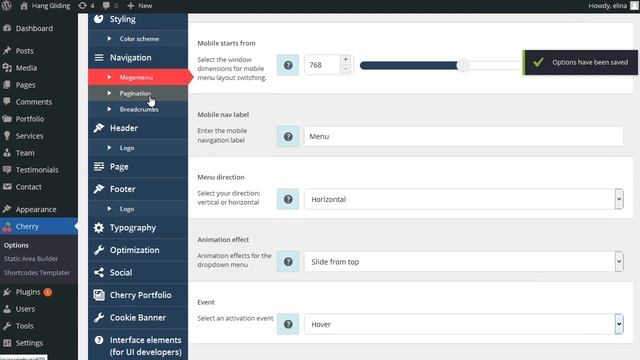The width and height of the screenshot is (640, 360).
Task: Open Shortcodes Templater submenu link
Action: pyautogui.click(x=37, y=273)
